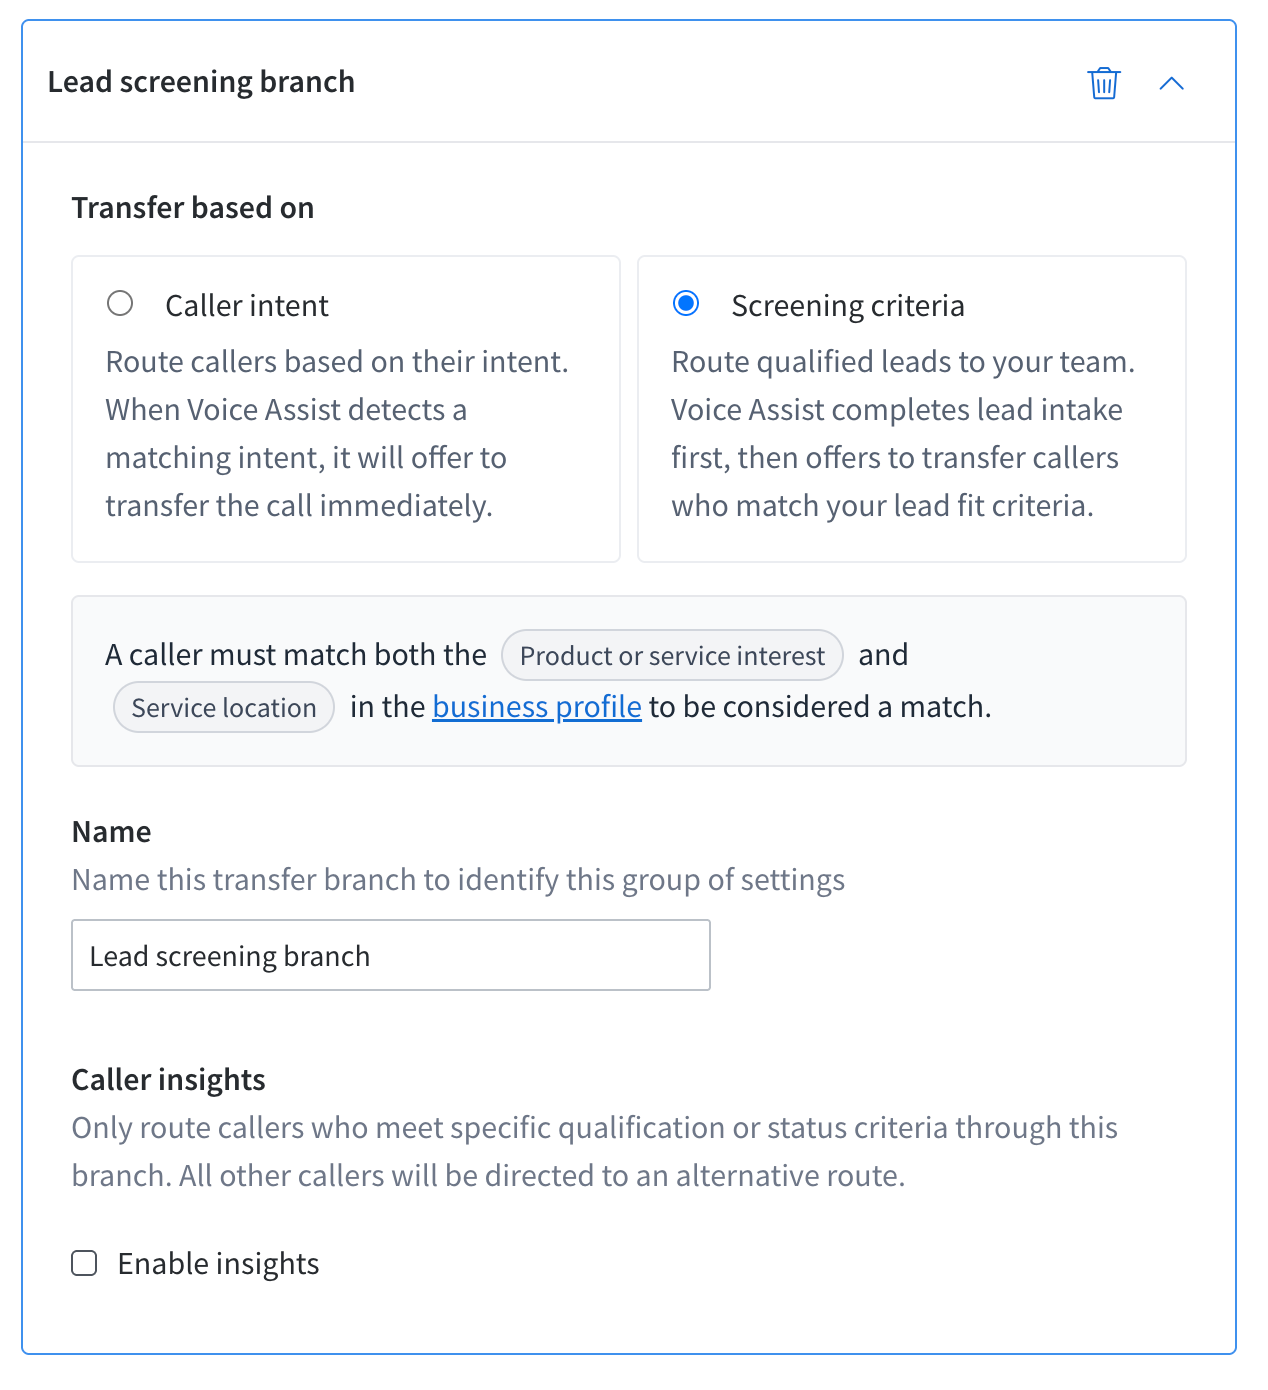Click the Name field helper description text
The image size is (1268, 1390).
(458, 879)
